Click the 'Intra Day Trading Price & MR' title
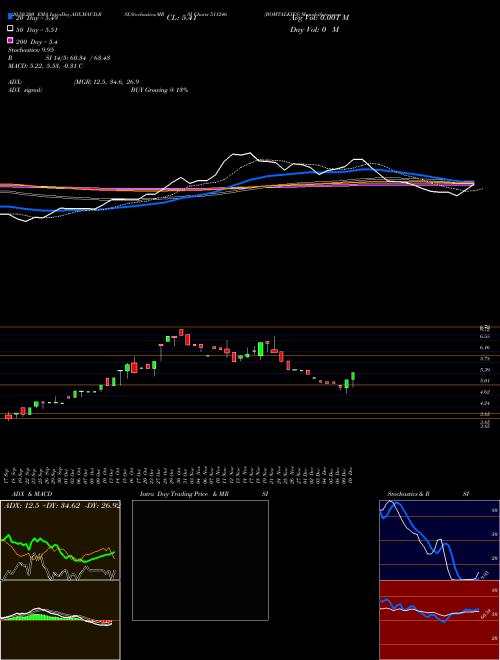Image resolution: width=500 pixels, height=660 pixels. tap(184, 494)
